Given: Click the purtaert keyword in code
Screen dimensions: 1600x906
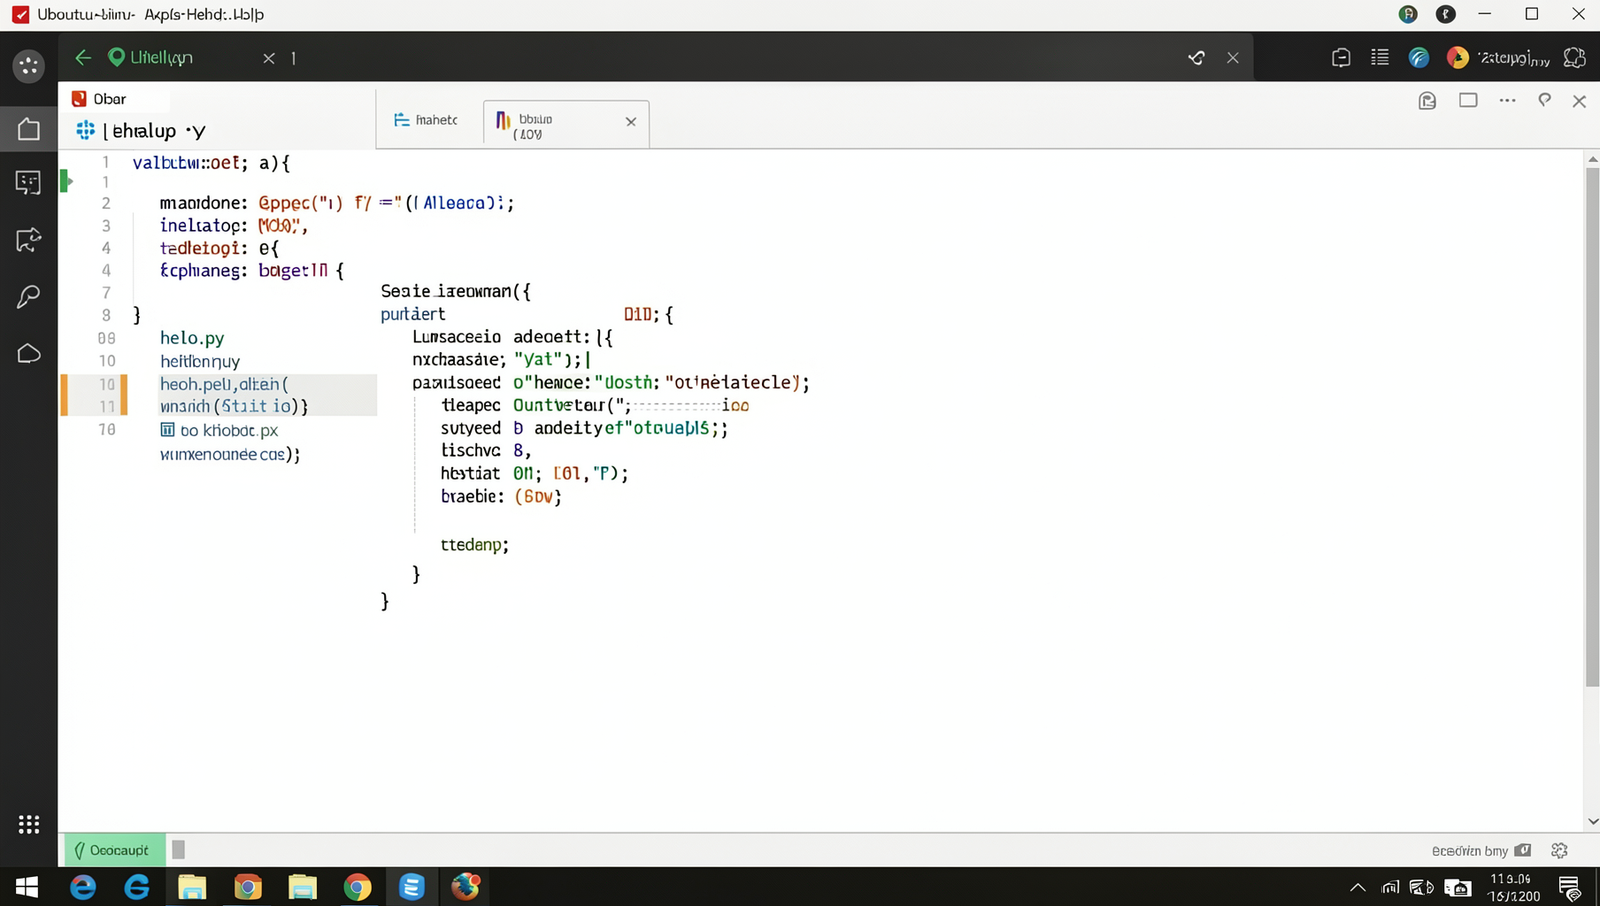Looking at the screenshot, I should tap(413, 314).
